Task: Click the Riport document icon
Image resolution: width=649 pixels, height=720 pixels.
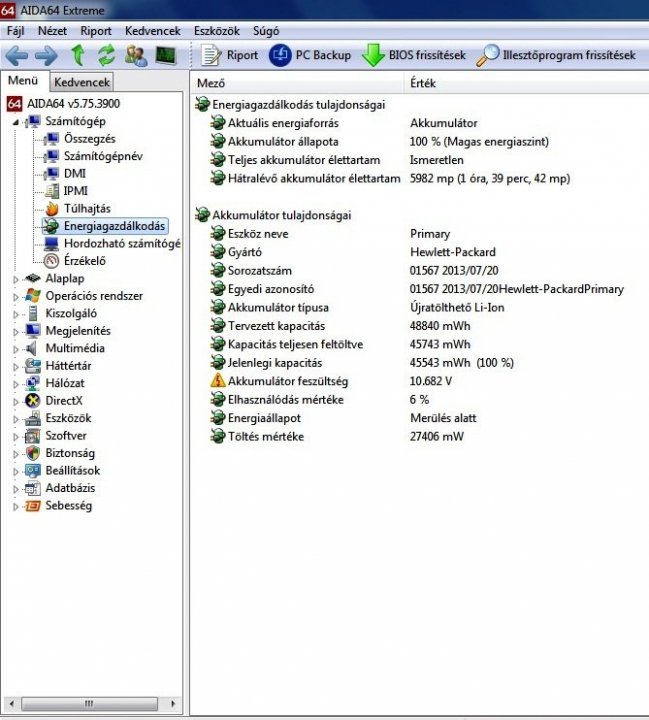Action: [x=211, y=56]
